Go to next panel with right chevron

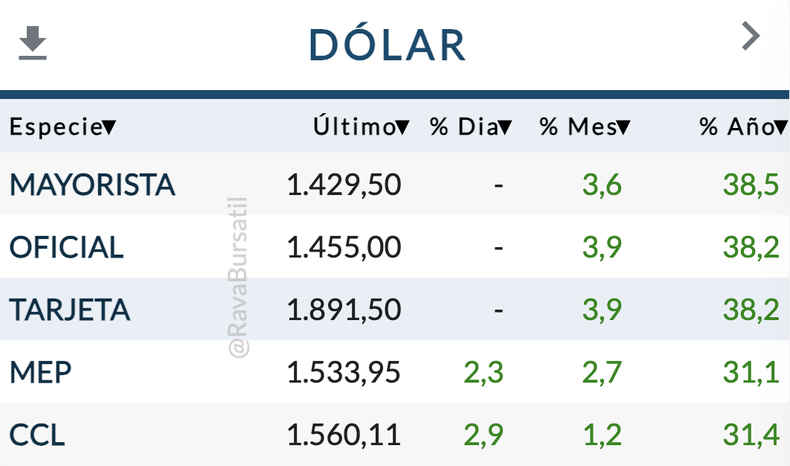[750, 37]
